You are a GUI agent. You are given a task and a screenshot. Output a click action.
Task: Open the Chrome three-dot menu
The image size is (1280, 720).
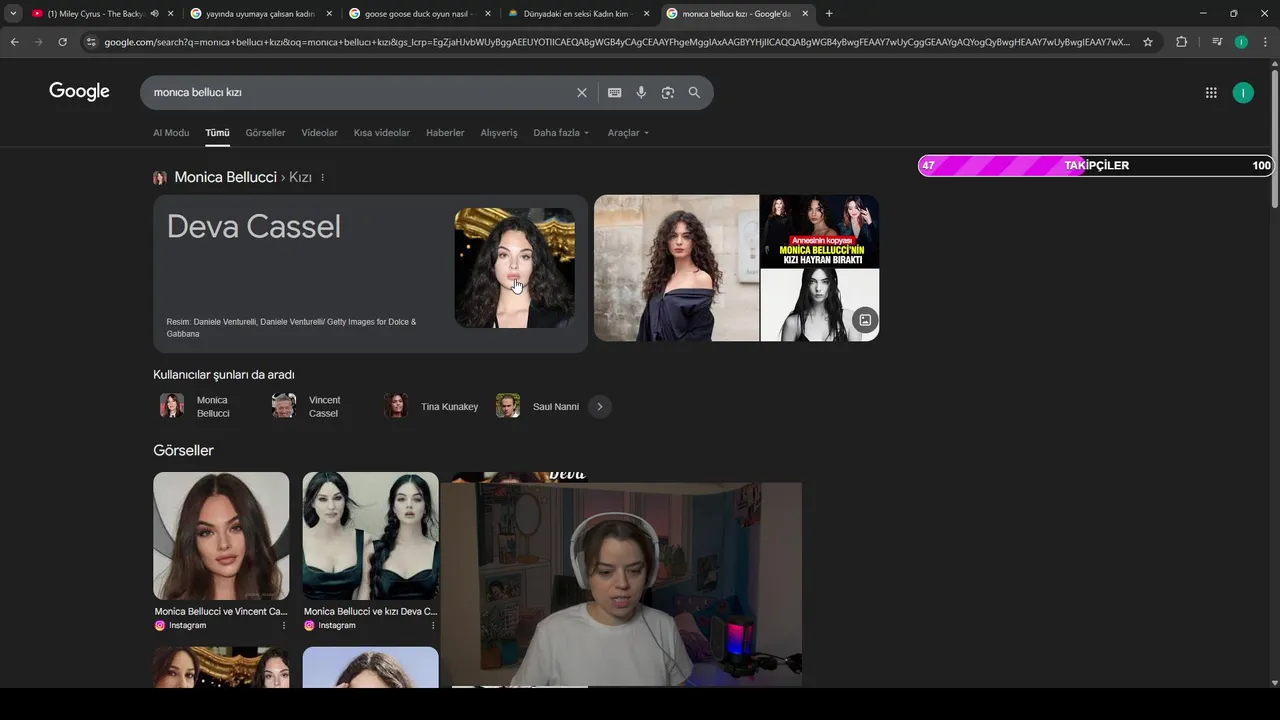pos(1265,42)
